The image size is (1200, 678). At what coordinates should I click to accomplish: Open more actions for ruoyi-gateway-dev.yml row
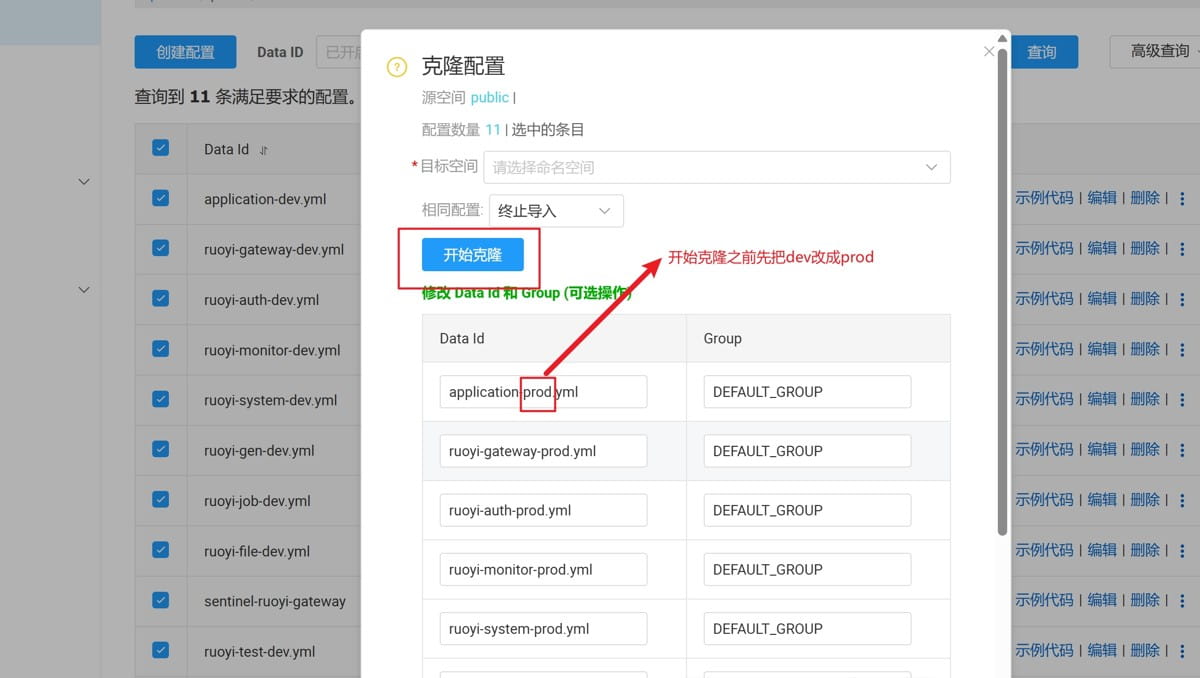click(x=1183, y=249)
